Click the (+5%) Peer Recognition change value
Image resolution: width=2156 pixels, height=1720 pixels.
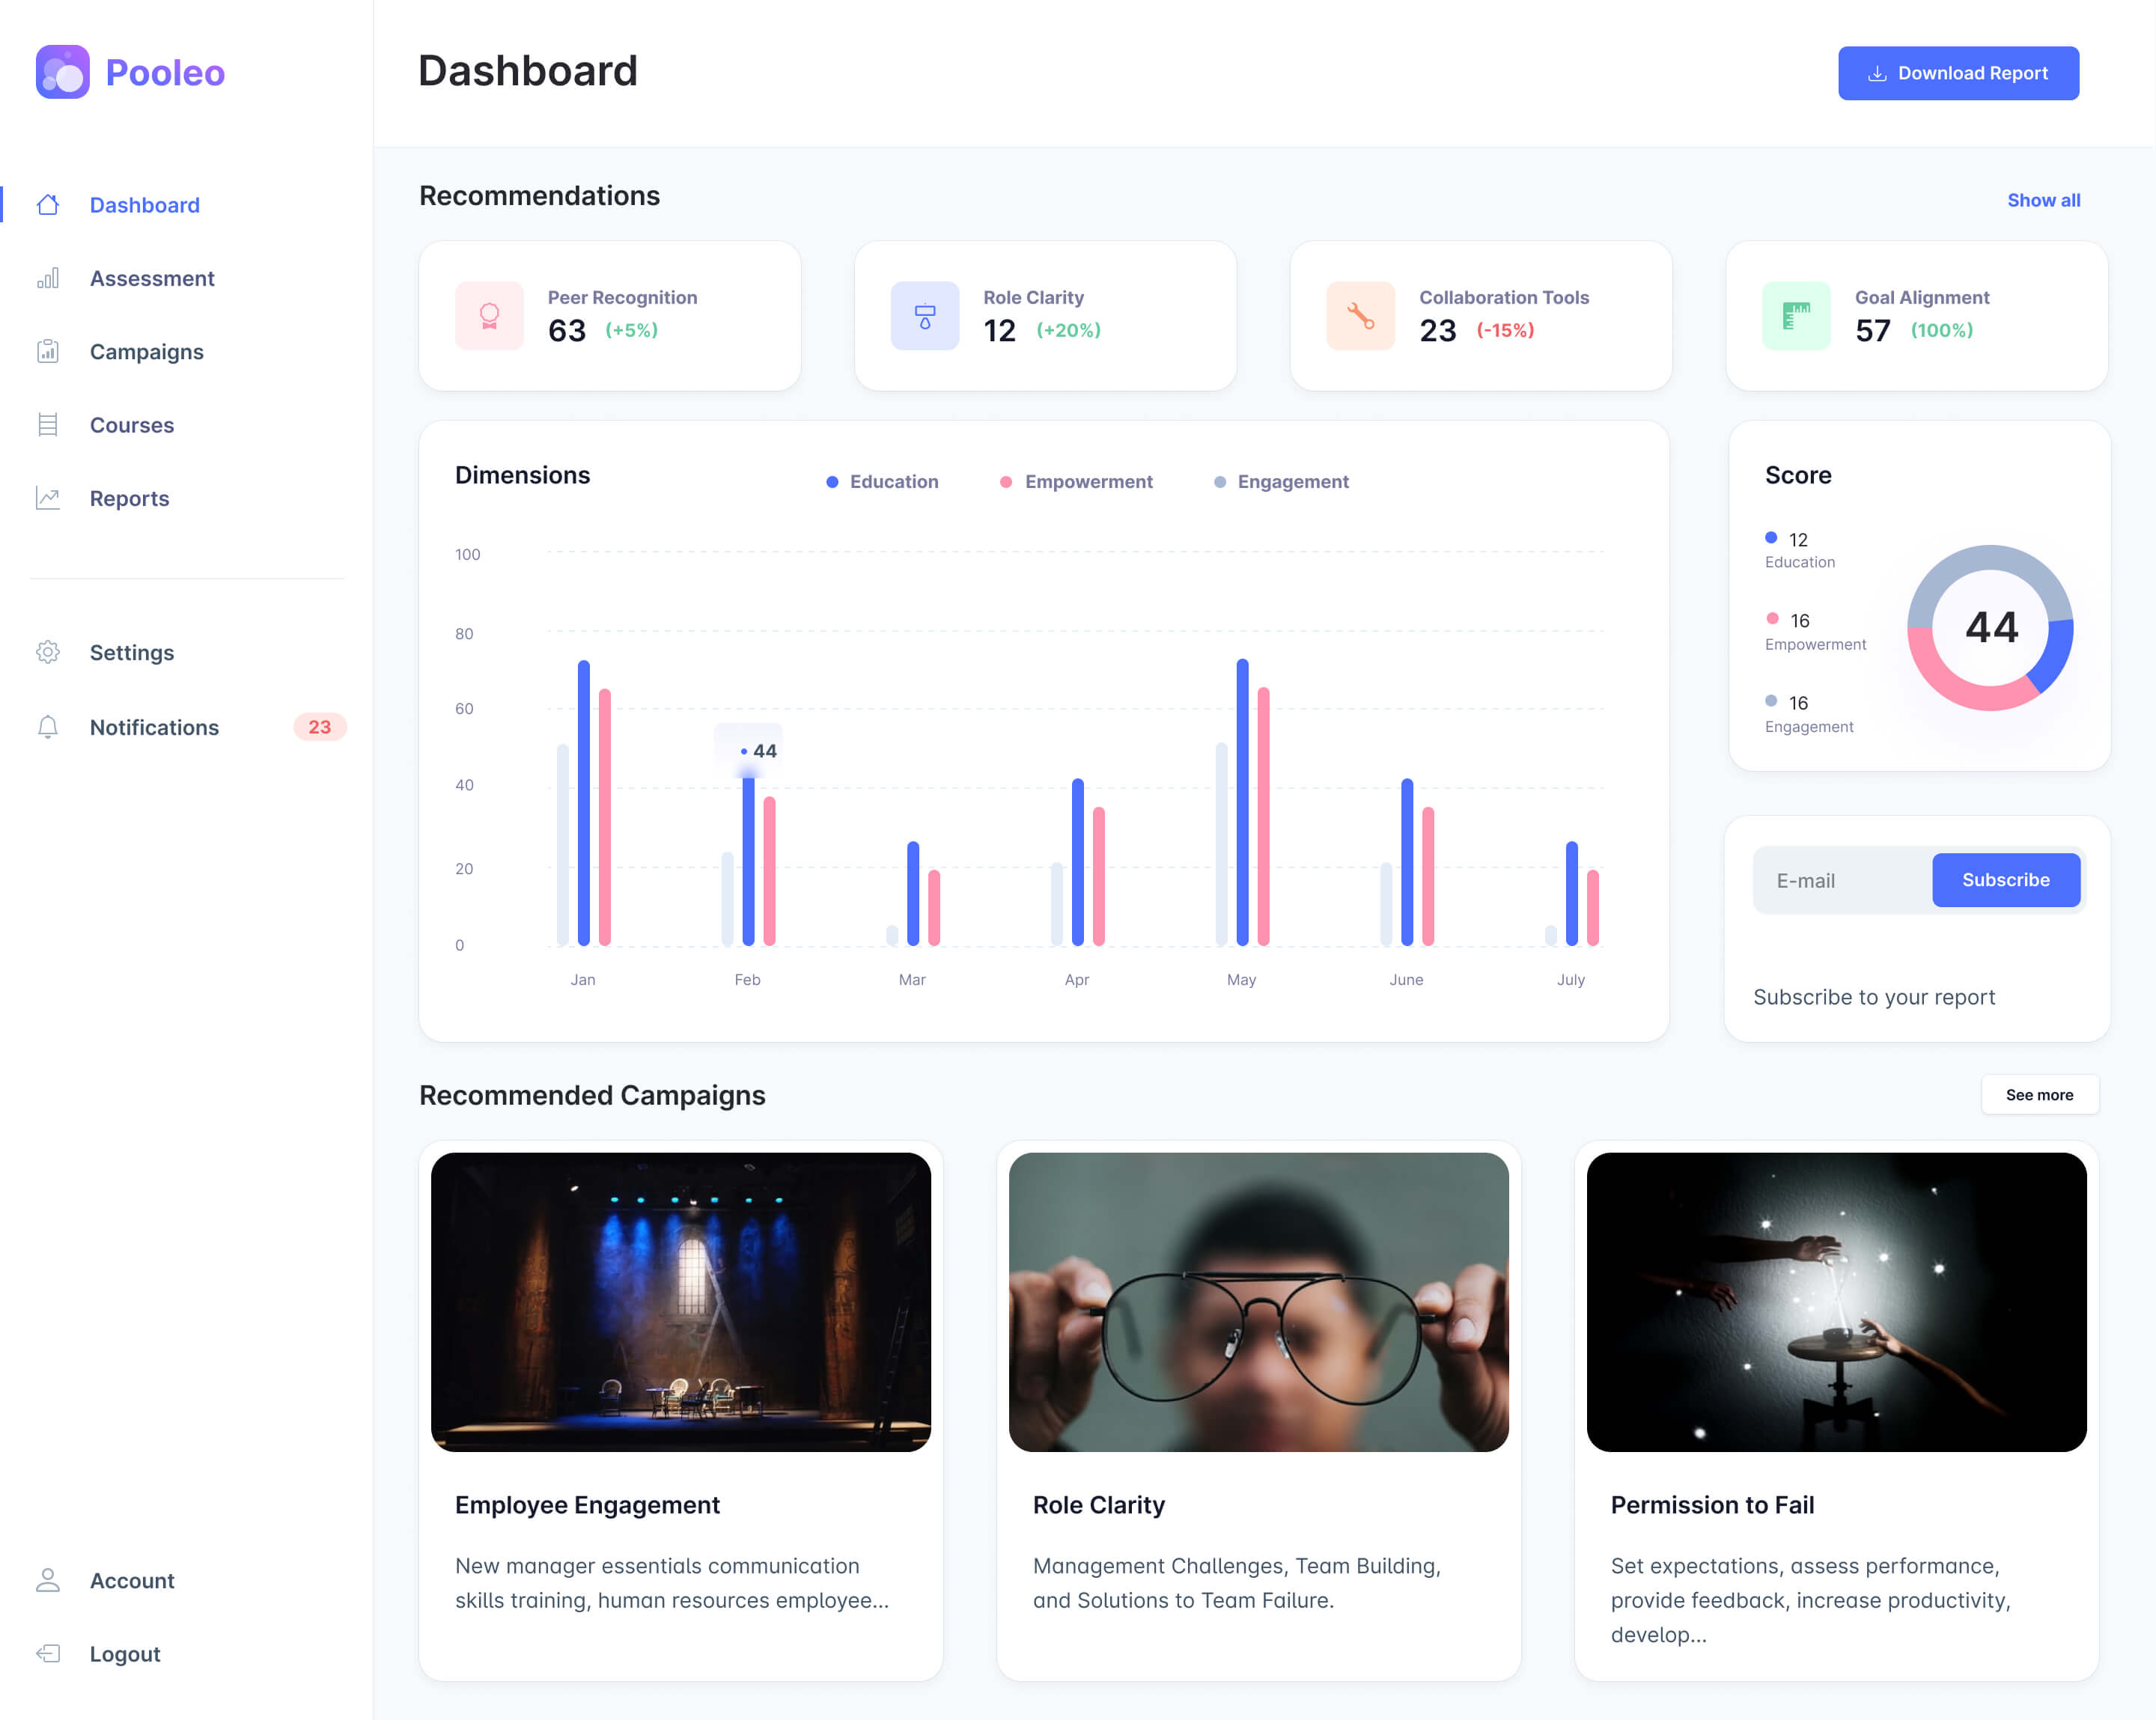click(632, 330)
